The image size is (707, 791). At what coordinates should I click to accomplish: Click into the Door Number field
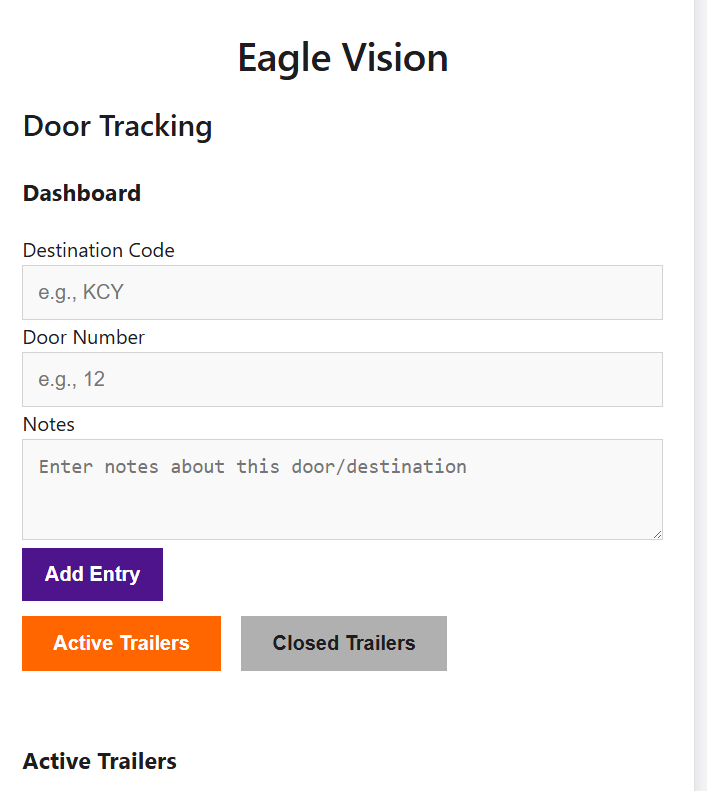(342, 379)
